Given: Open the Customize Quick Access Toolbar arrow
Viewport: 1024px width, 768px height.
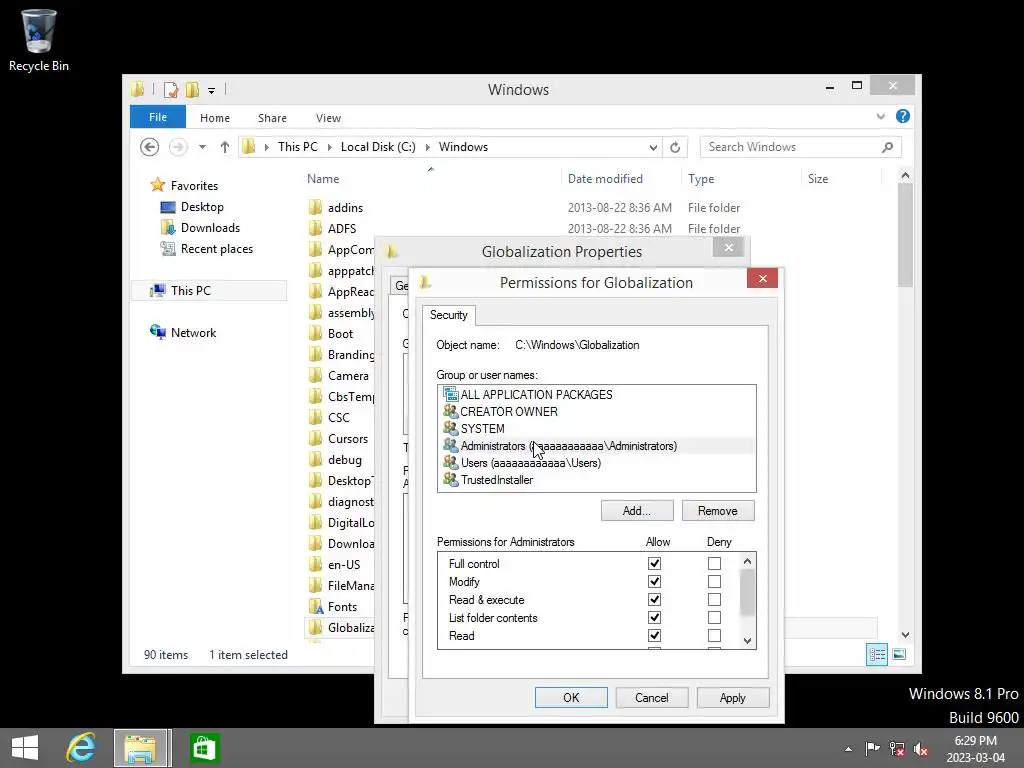Looking at the screenshot, I should pyautogui.click(x=212, y=91).
